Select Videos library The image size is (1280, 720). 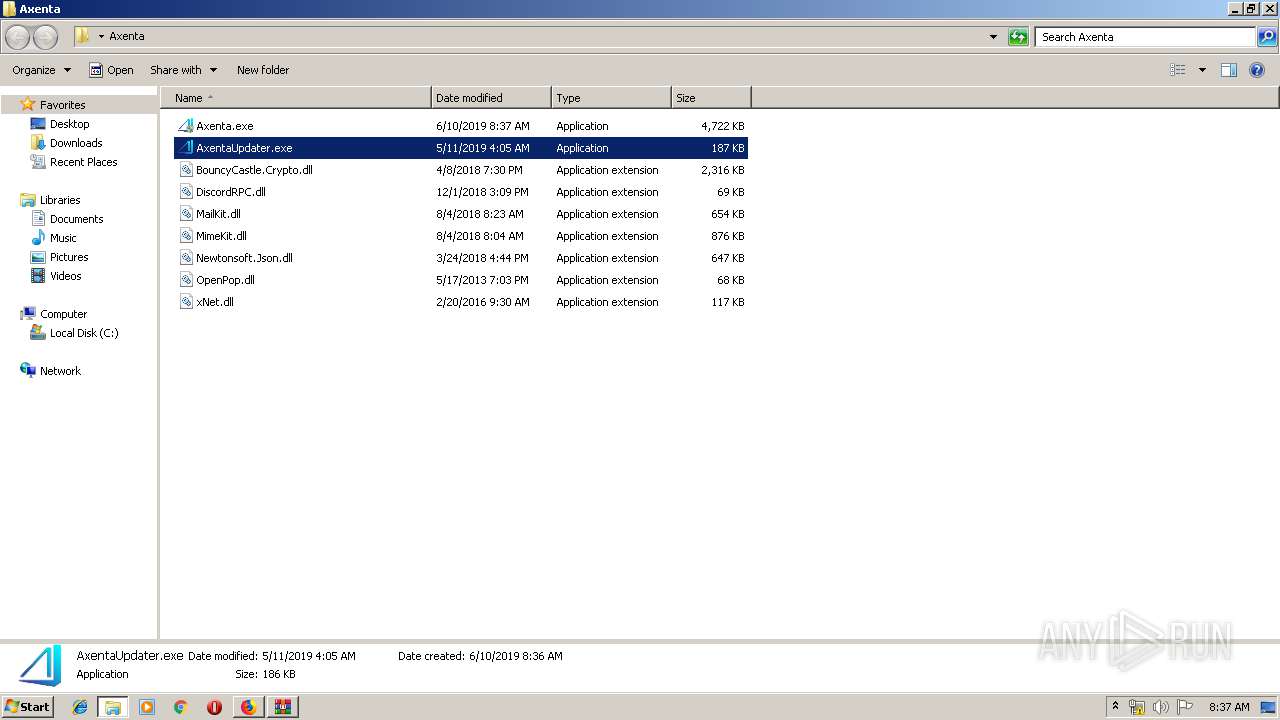(x=66, y=276)
